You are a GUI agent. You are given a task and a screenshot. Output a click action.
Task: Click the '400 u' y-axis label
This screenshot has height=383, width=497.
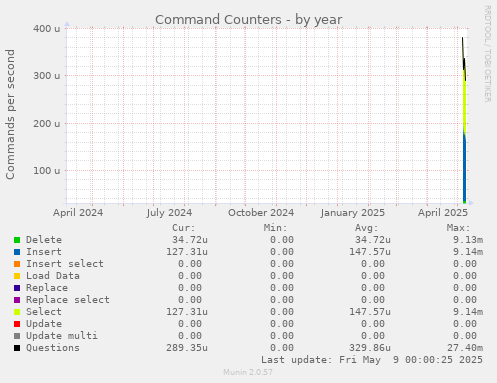47,29
